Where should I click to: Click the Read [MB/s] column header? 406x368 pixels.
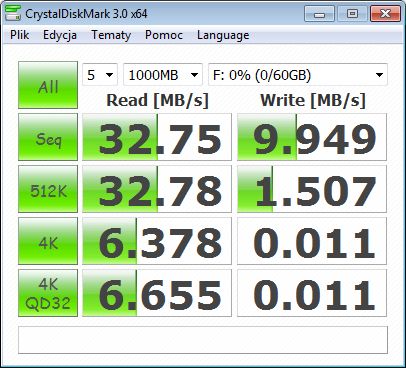[x=157, y=100]
